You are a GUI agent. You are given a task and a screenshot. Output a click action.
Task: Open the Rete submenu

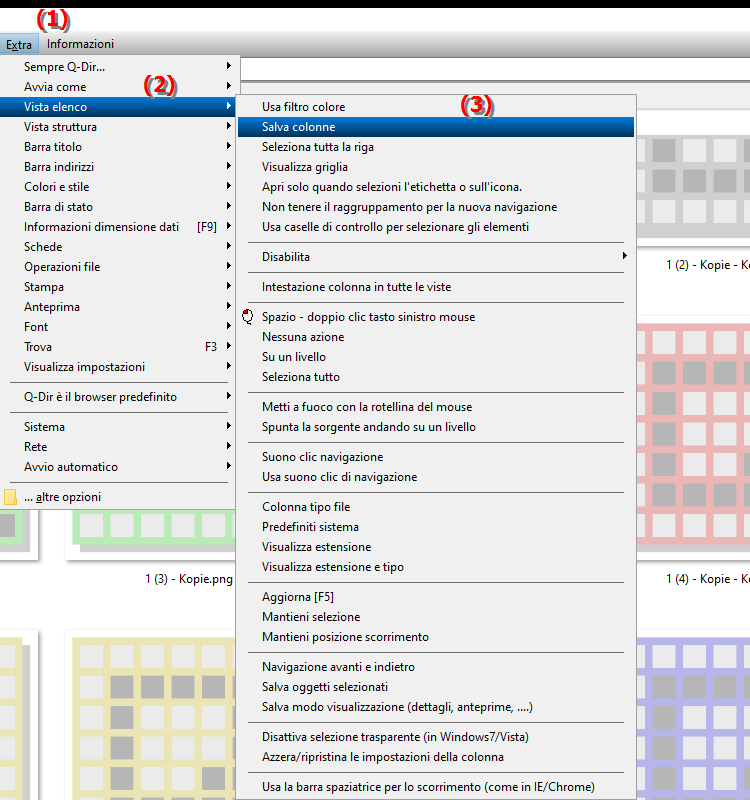[x=118, y=447]
